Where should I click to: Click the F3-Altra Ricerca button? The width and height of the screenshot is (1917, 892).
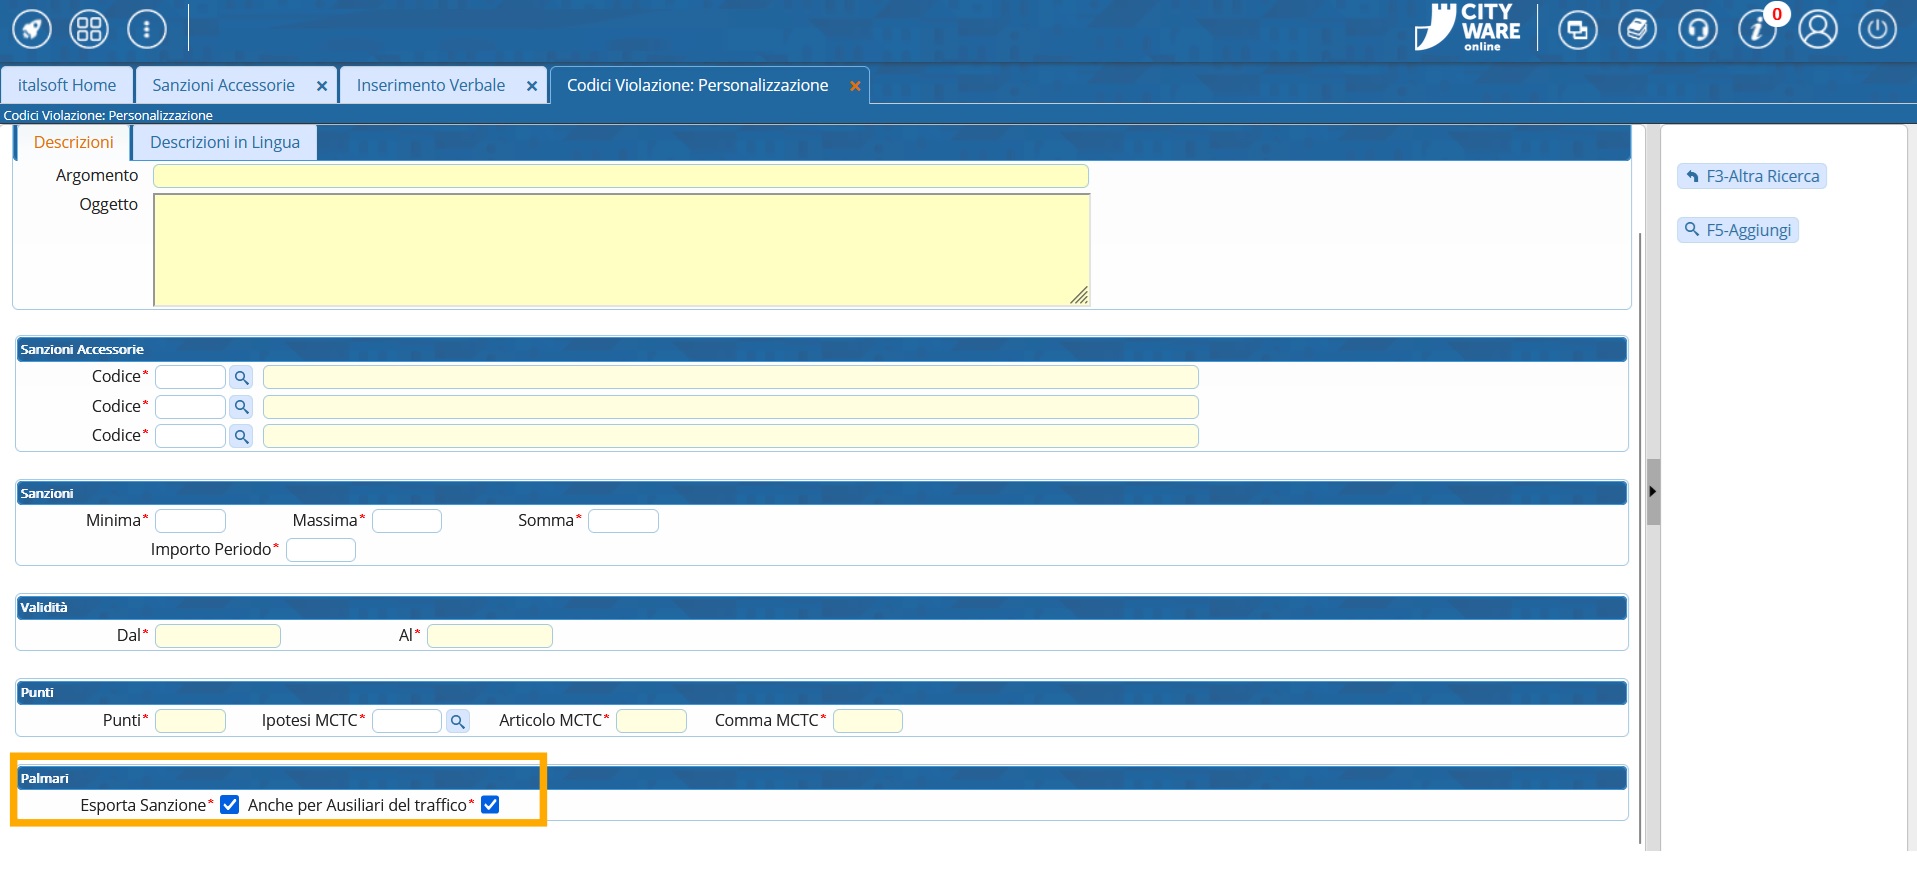[1752, 176]
